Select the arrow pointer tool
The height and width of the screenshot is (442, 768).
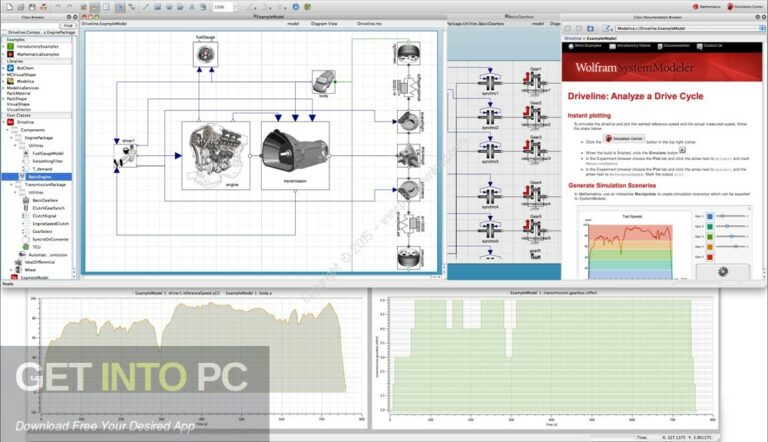click(120, 7)
